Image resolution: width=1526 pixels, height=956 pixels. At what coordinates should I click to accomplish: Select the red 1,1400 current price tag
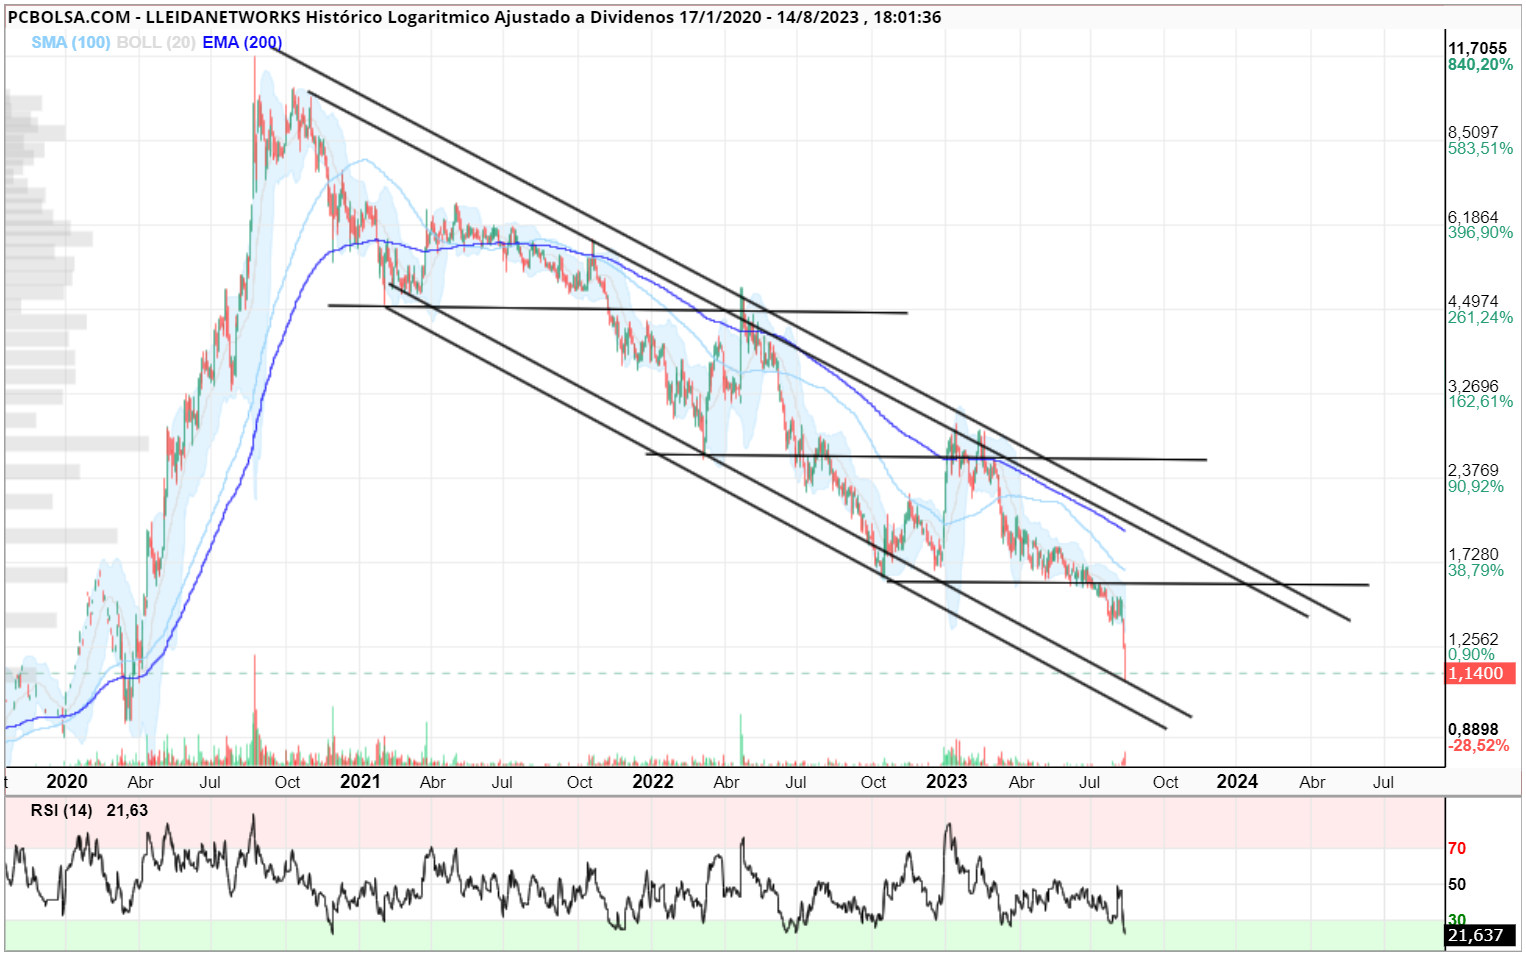1481,673
